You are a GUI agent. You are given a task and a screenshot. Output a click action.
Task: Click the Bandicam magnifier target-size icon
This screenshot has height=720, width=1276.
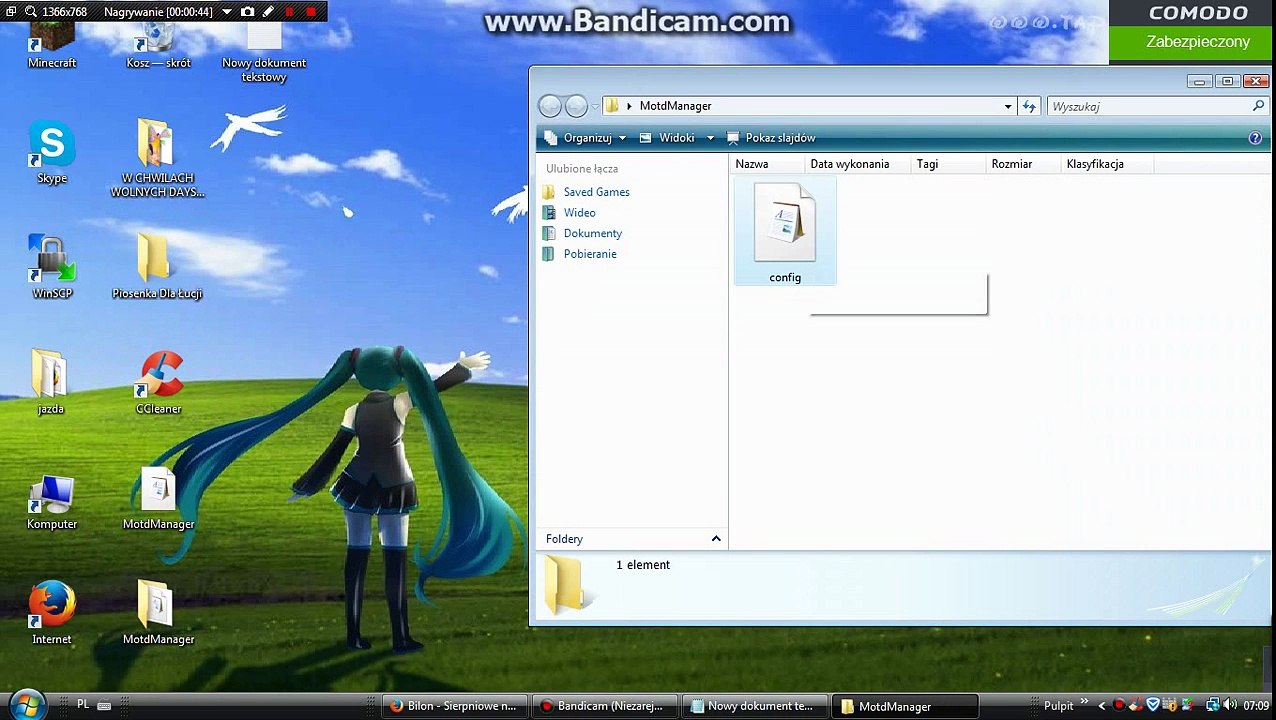[32, 12]
